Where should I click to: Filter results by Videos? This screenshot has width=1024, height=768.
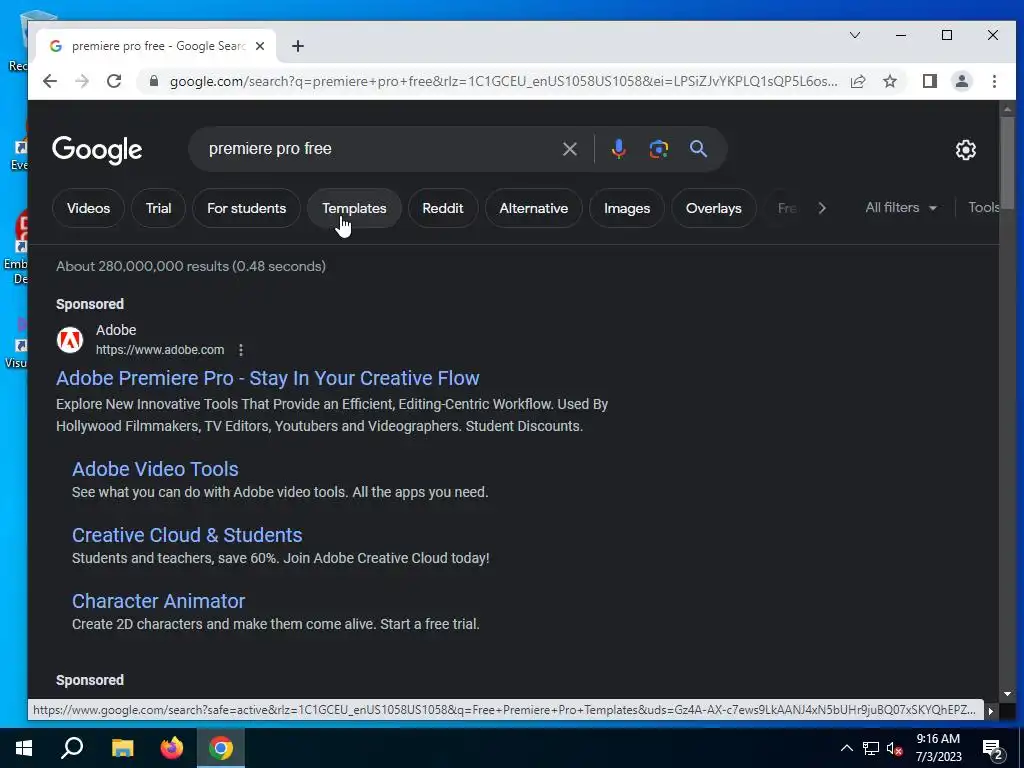88,208
